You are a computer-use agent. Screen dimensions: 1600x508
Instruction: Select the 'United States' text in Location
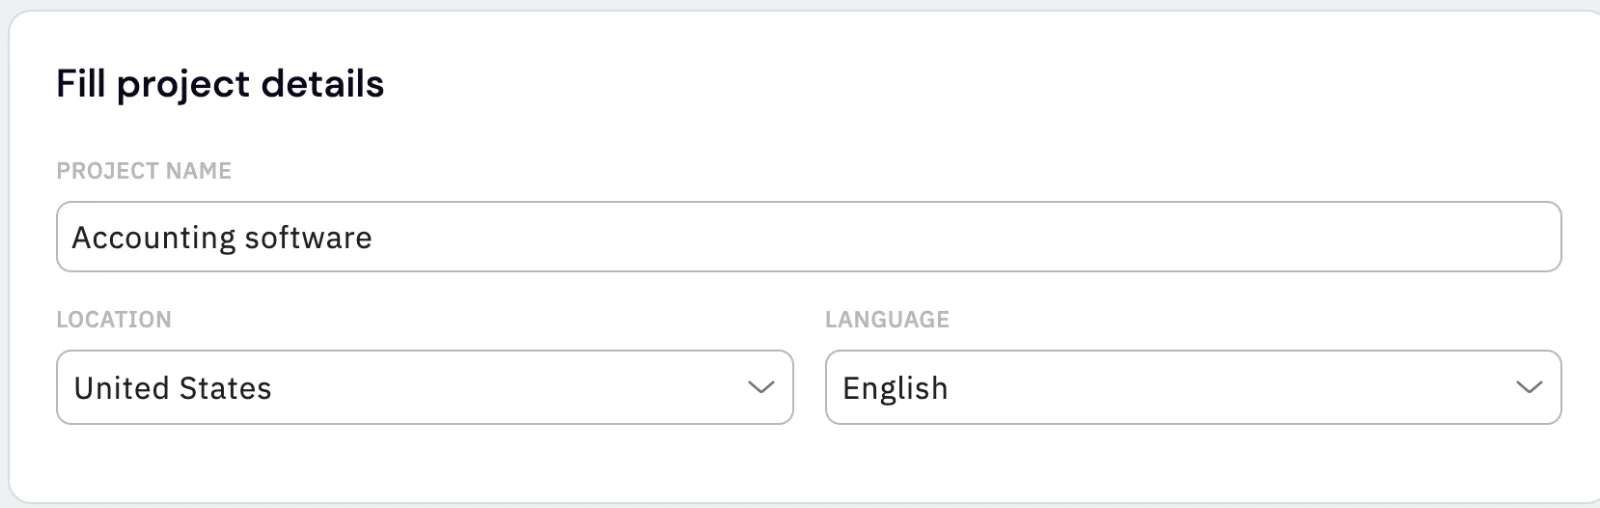pos(173,388)
